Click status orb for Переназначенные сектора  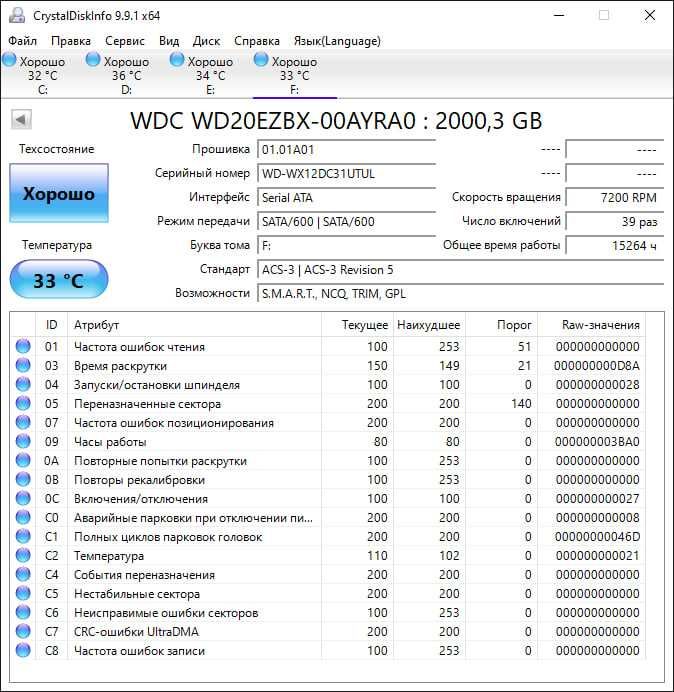pos(23,403)
